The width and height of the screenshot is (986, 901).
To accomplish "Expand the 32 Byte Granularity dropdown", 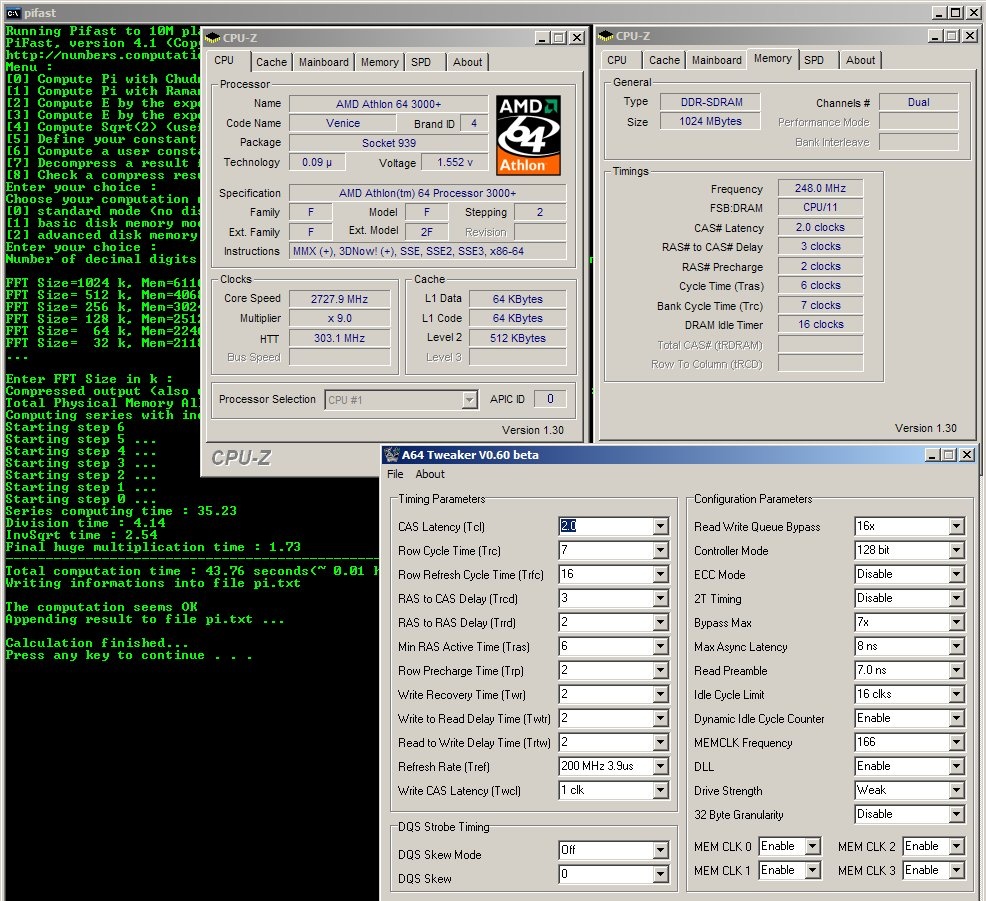I will [x=956, y=814].
